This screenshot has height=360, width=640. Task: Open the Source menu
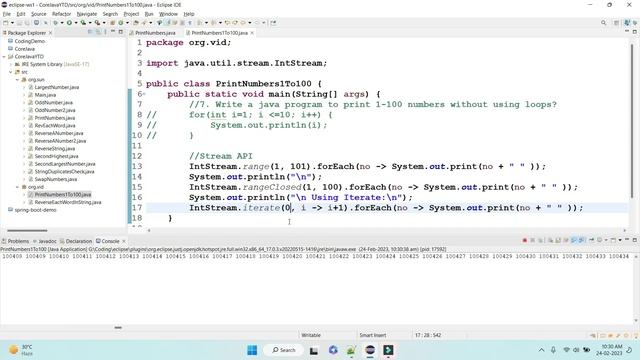coord(39,14)
